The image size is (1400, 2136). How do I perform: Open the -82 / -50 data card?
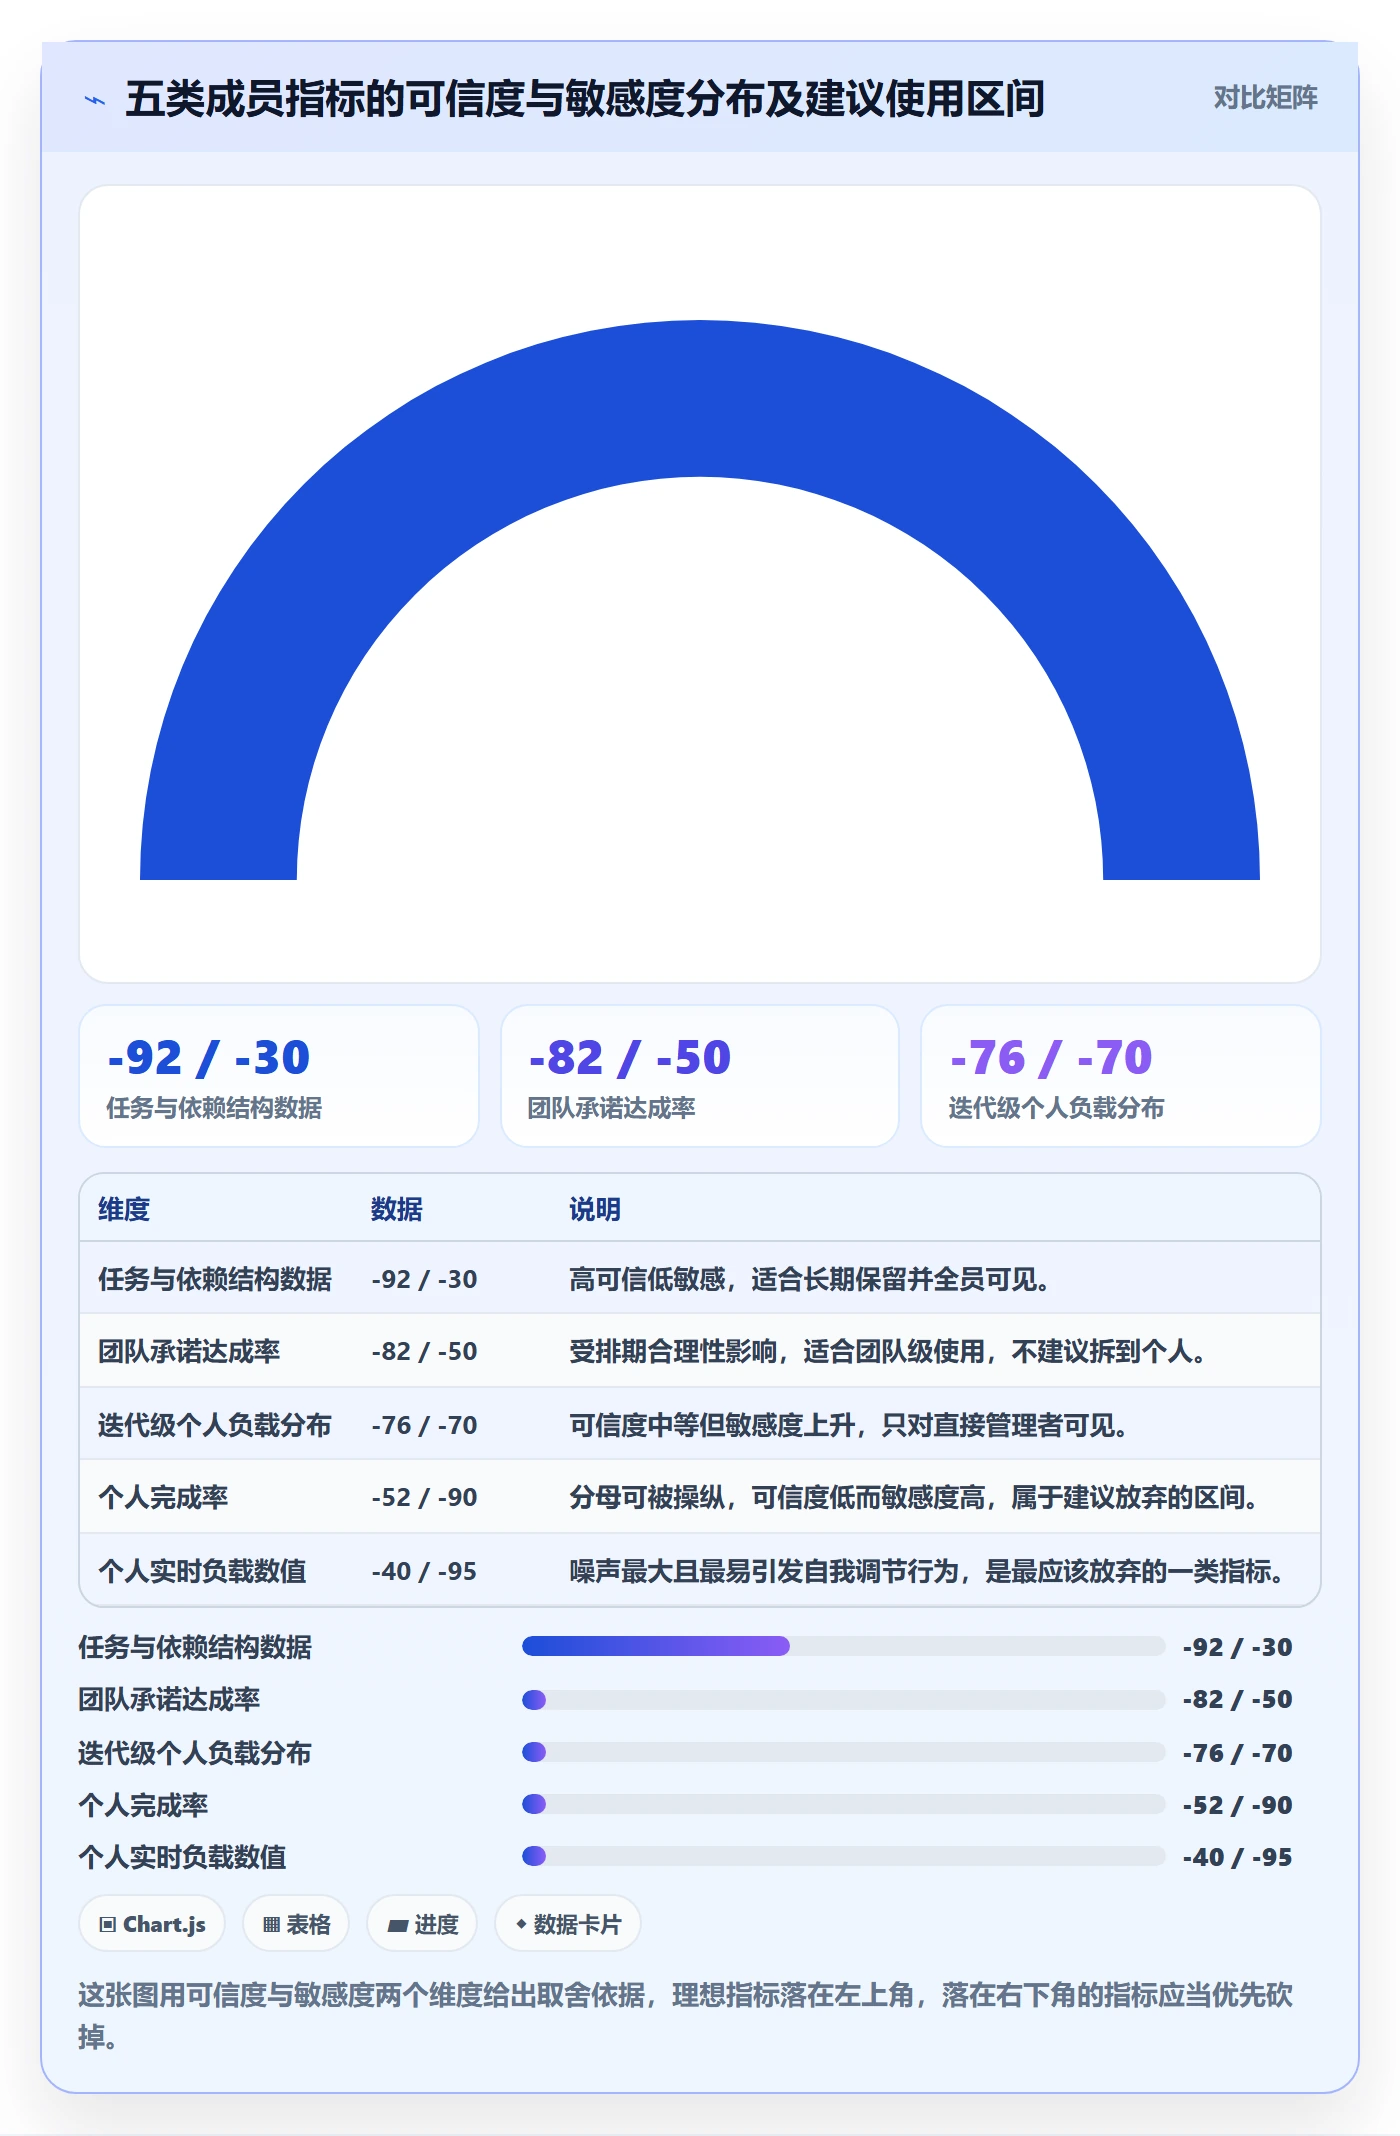700,1076
